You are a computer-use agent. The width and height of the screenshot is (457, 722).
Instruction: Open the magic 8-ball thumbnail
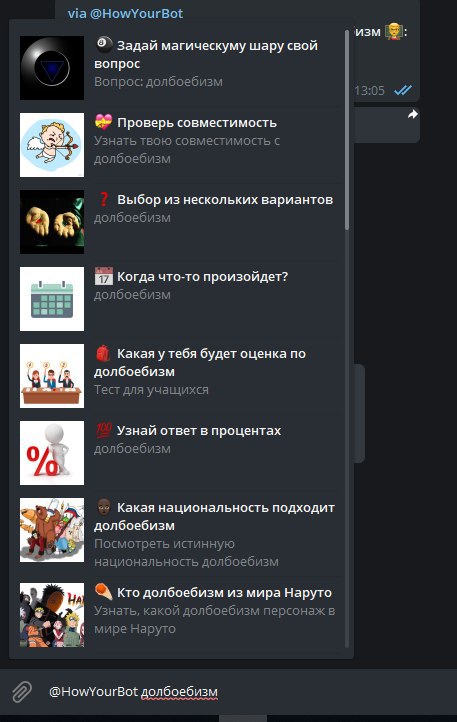(x=52, y=68)
